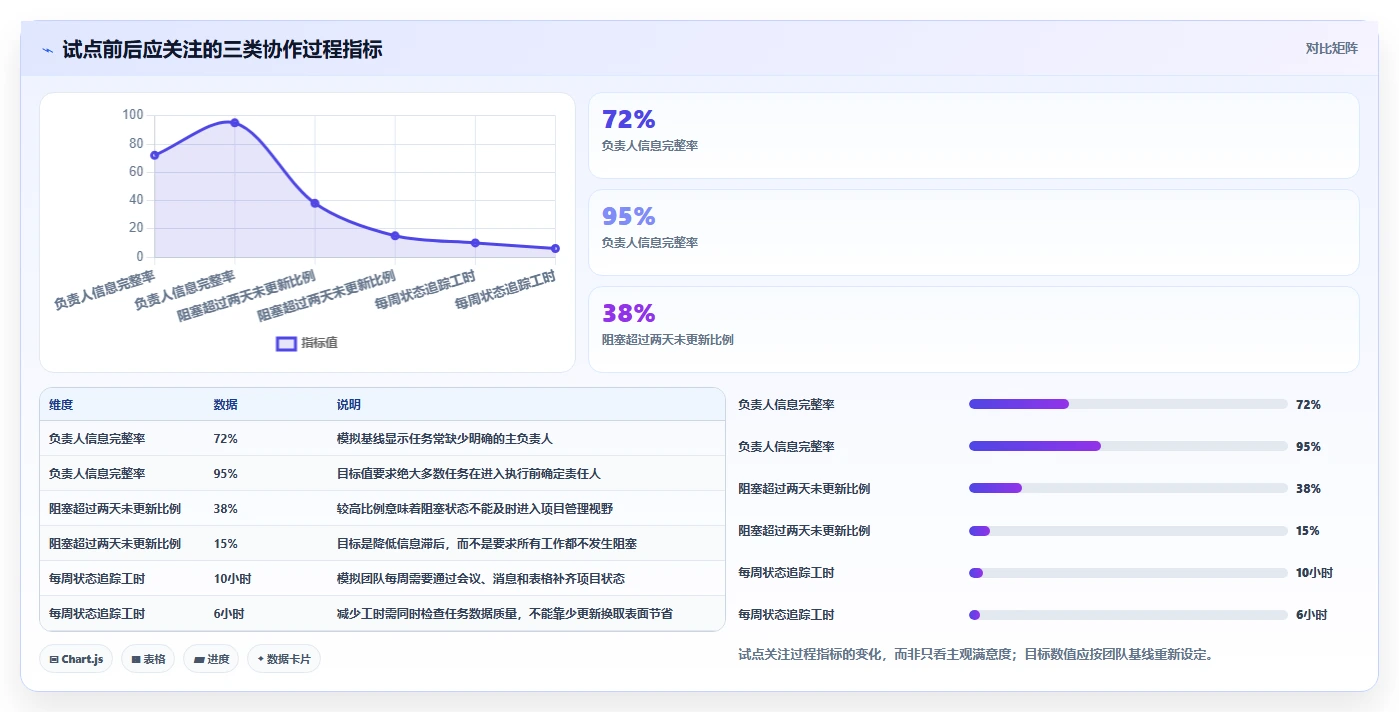Click the chart data point at value 15
This screenshot has height=712, width=1399.
[x=395, y=236]
